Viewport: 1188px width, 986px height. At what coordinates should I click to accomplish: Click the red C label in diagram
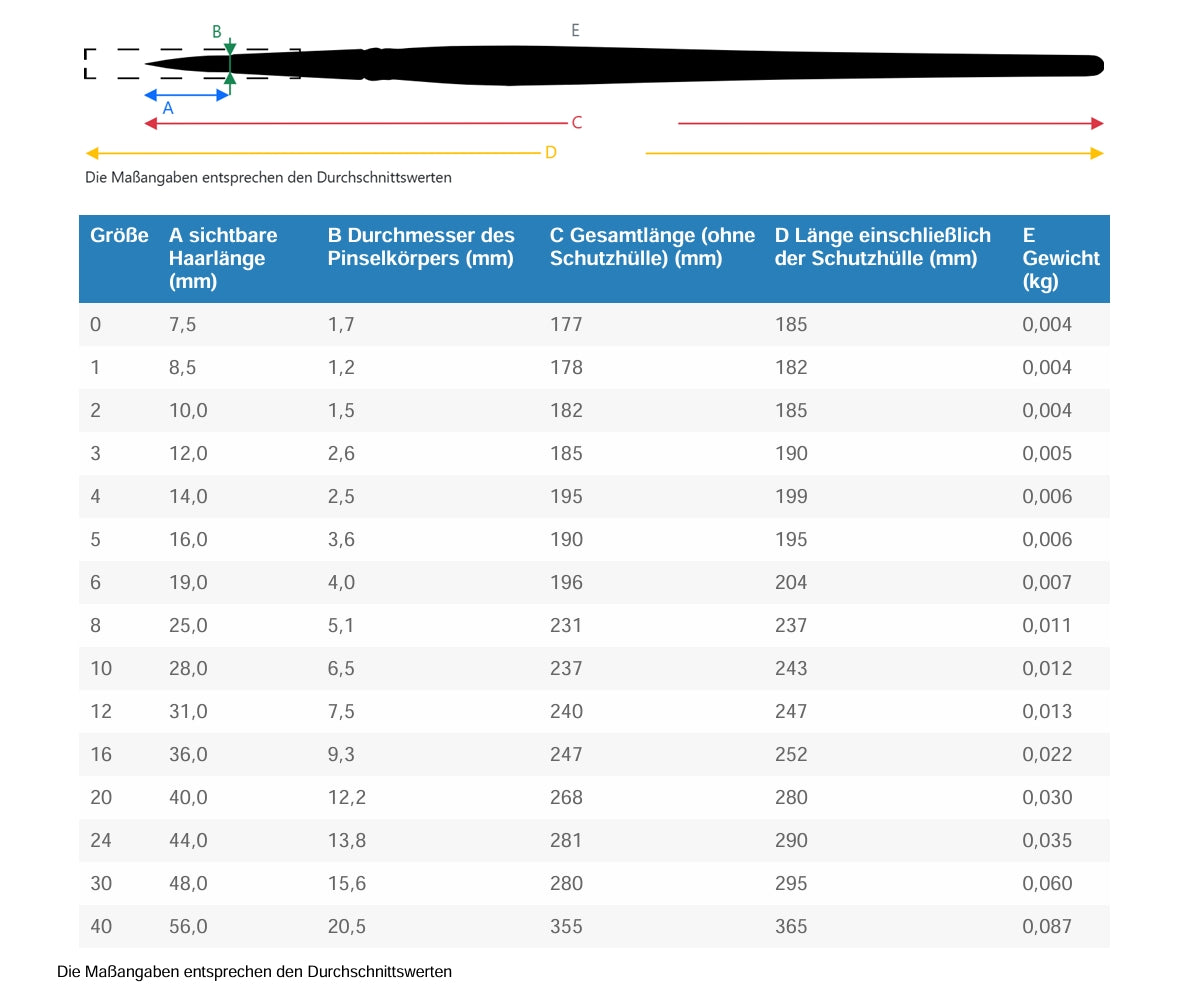(576, 123)
